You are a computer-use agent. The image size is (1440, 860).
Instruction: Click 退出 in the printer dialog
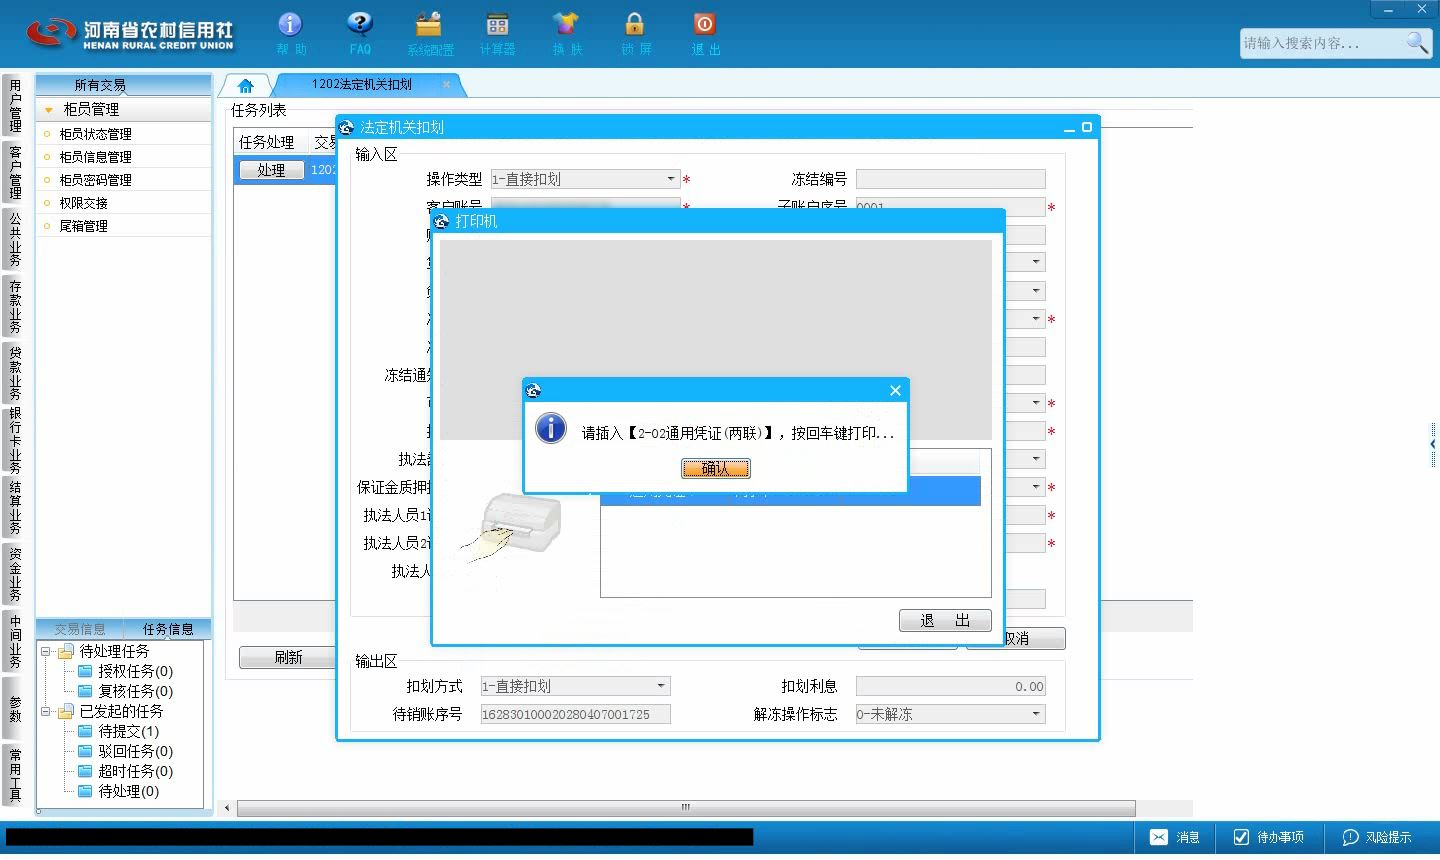tap(945, 620)
